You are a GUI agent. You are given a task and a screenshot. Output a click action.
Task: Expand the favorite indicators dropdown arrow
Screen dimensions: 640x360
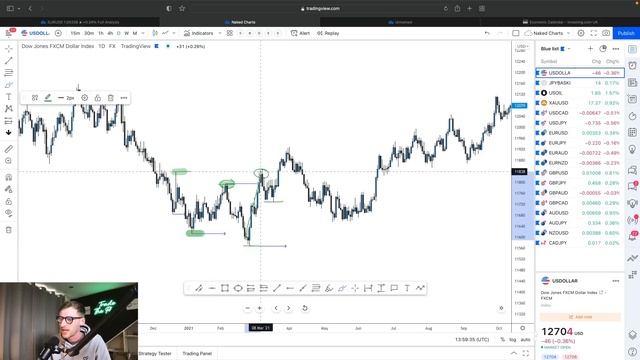click(x=220, y=33)
